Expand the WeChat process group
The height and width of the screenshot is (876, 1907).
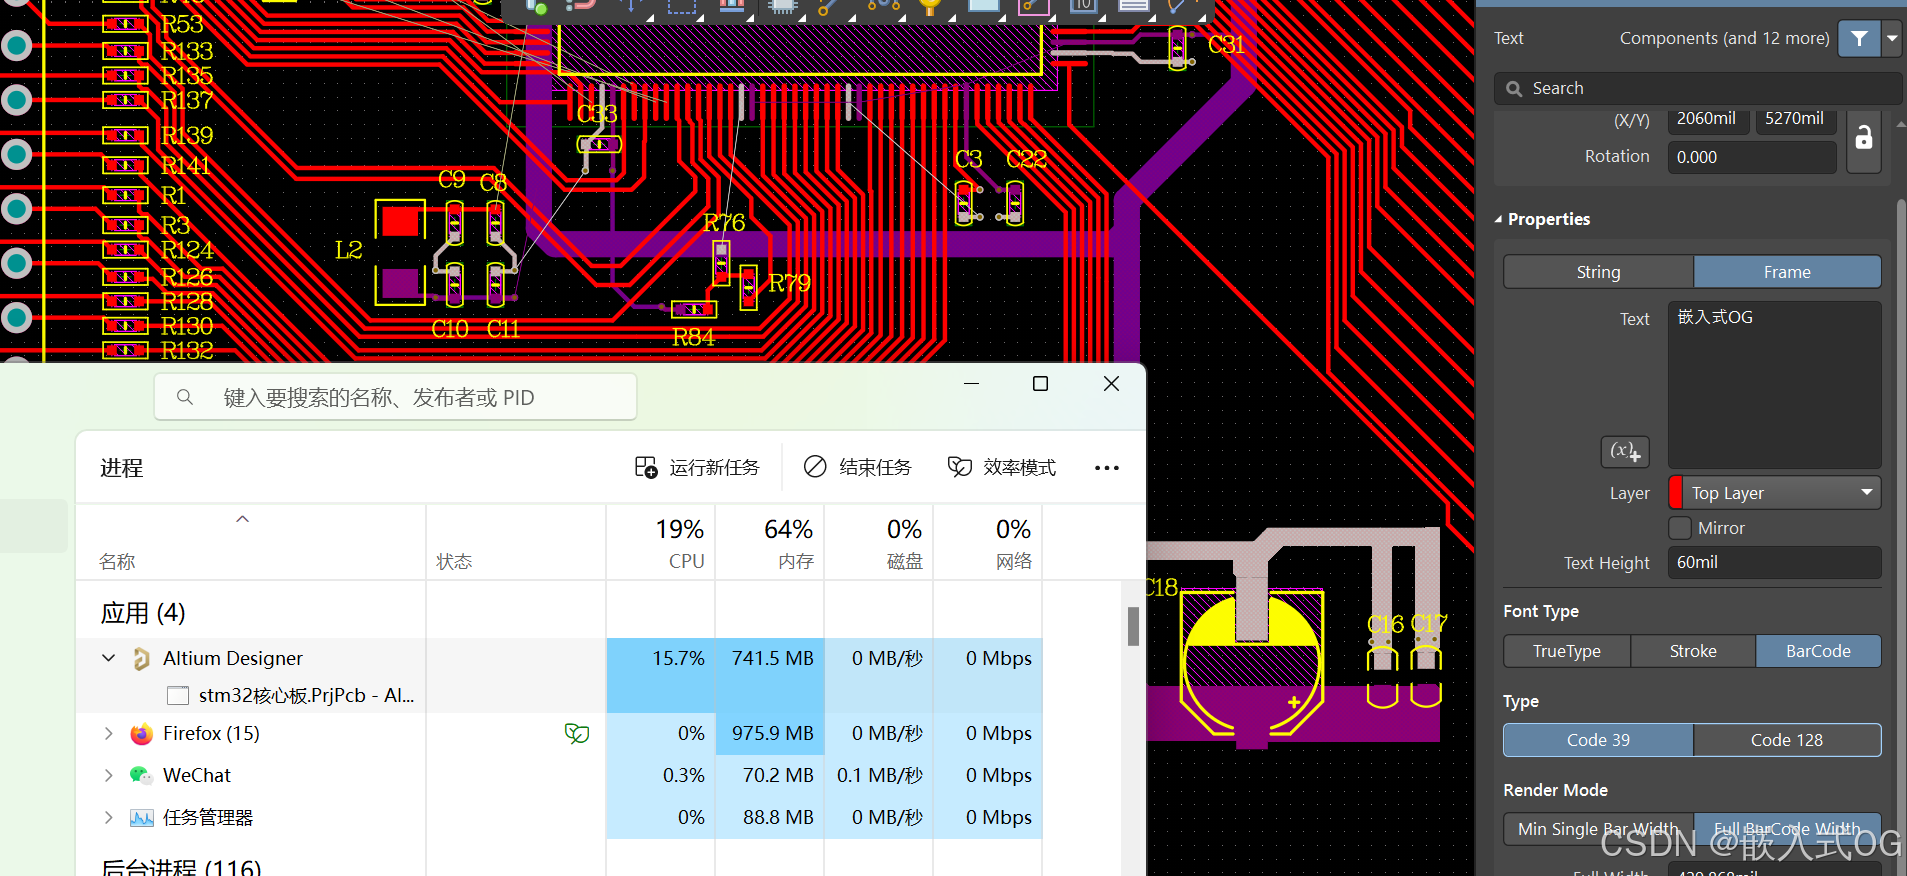click(x=109, y=775)
